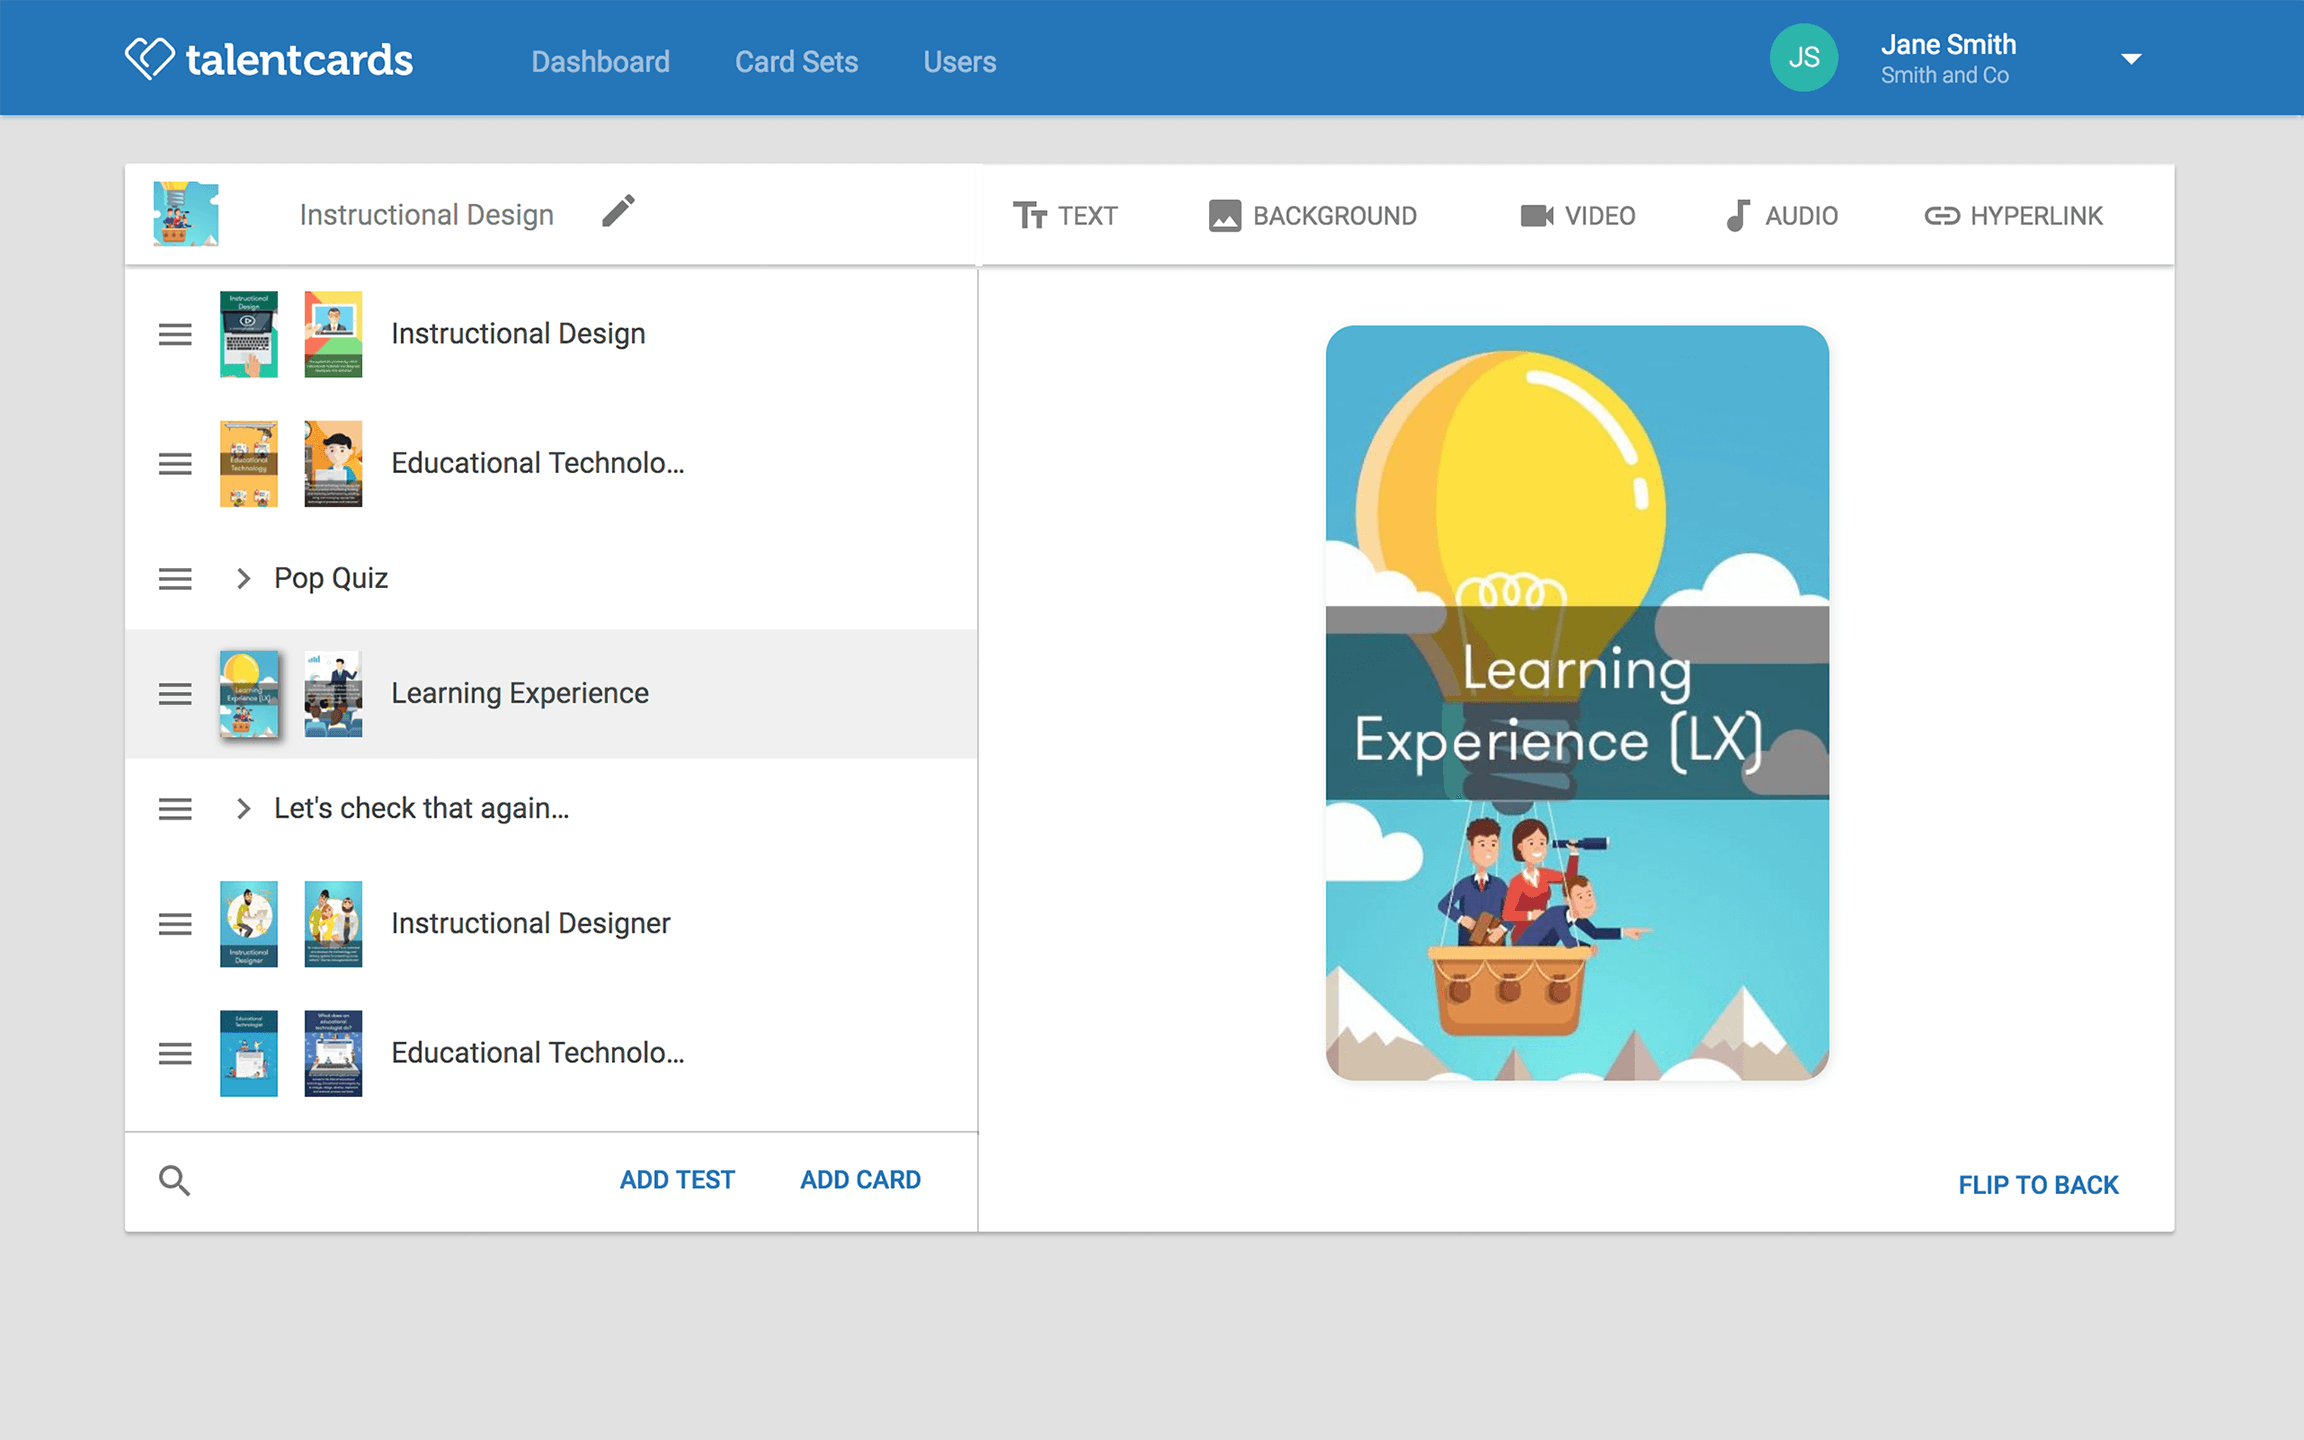Grab drag handle of Let's check that again row
This screenshot has width=2304, height=1440.
click(175, 809)
